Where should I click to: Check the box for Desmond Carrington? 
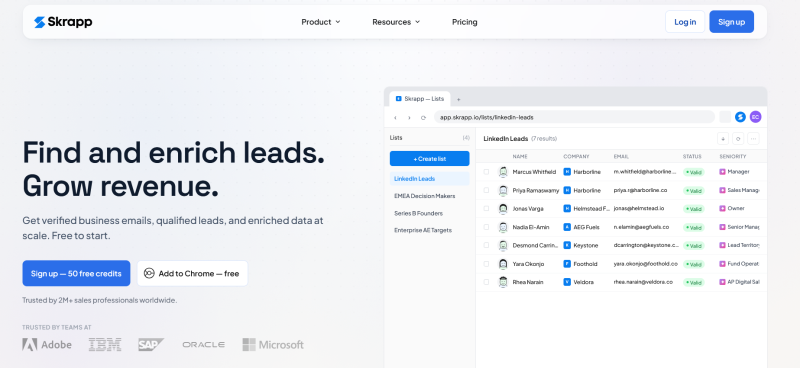pyautogui.click(x=486, y=246)
